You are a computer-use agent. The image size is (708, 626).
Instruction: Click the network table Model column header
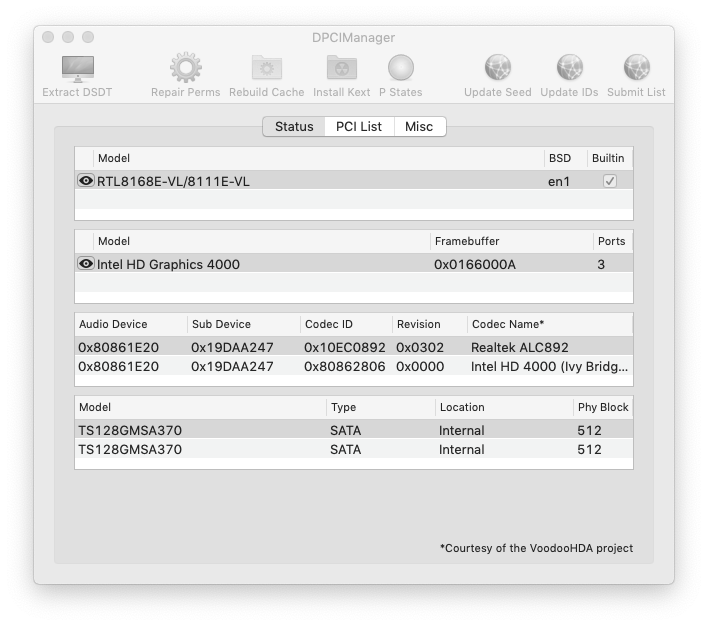tap(318, 158)
